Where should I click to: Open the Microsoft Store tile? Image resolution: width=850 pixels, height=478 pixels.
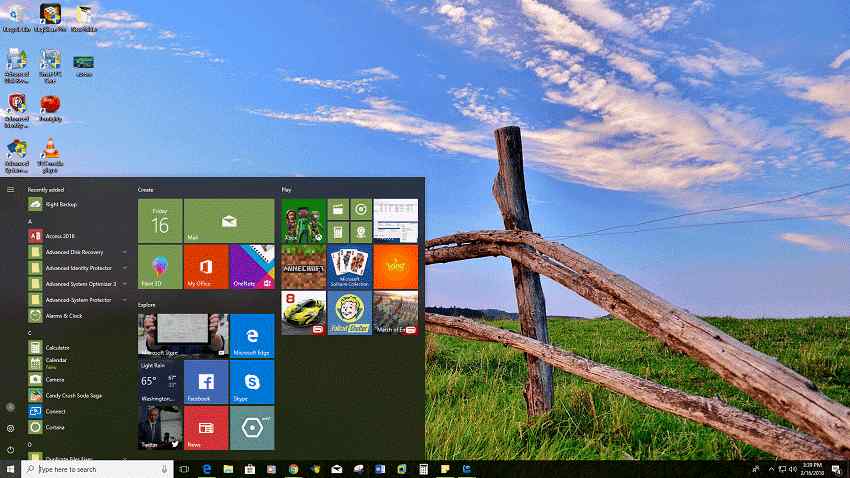(183, 335)
